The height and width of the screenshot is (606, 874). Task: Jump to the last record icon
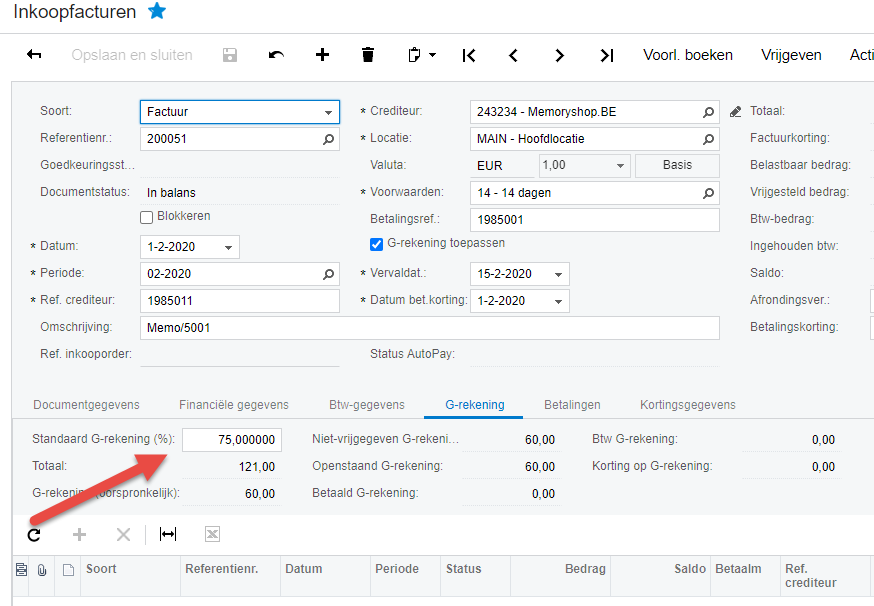point(606,55)
